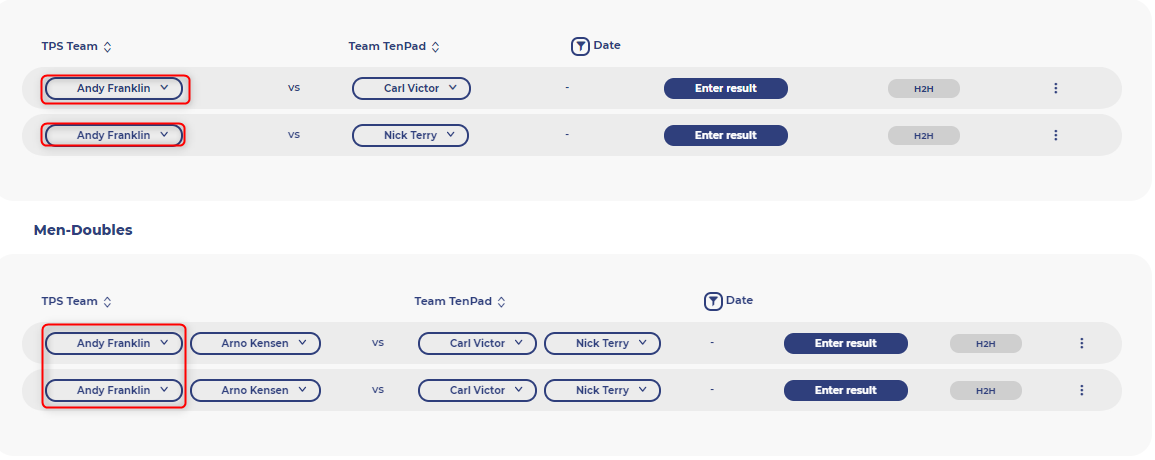This screenshot has height=460, width=1155.
Task: Open Andy Franklin dropdown in the Nick Terry singles row
Action: pyautogui.click(x=114, y=135)
